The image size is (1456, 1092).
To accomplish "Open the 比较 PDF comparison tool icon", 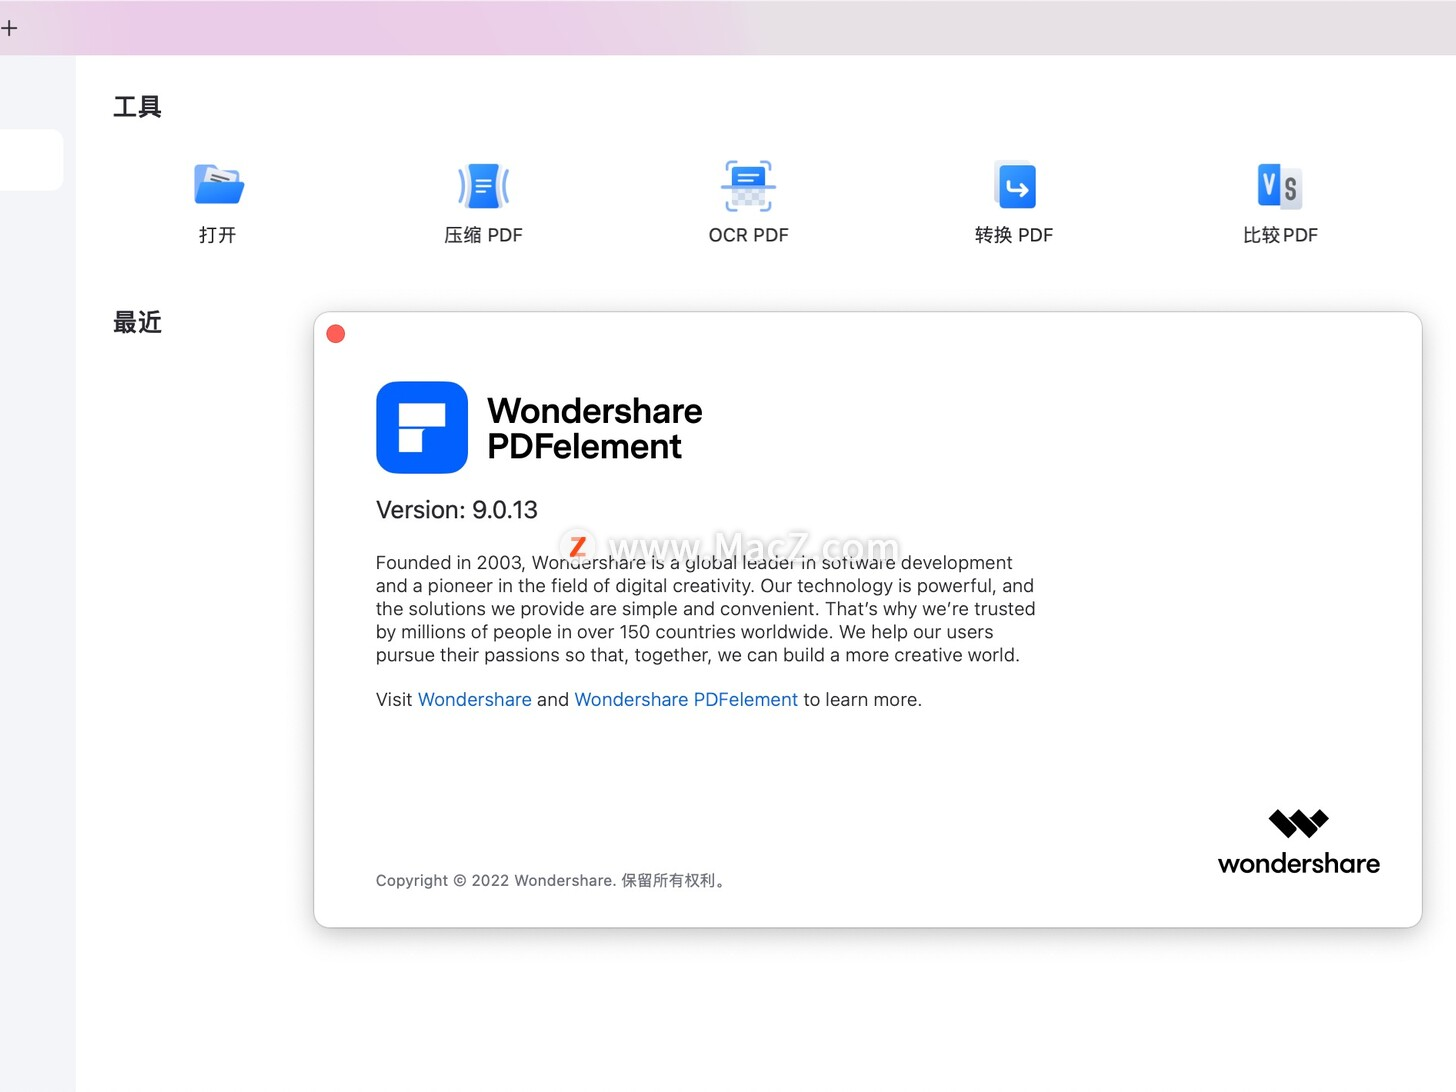I will click(1280, 185).
